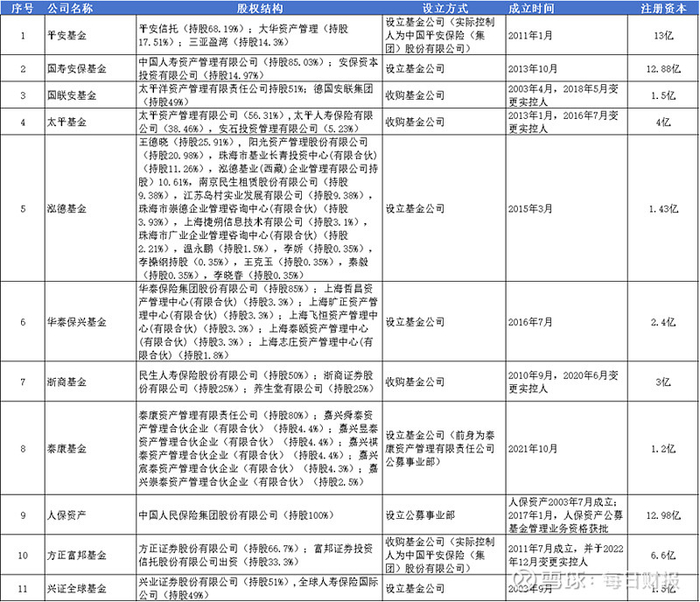
Task: Select the 太平基金 company cell
Action: pos(91,121)
